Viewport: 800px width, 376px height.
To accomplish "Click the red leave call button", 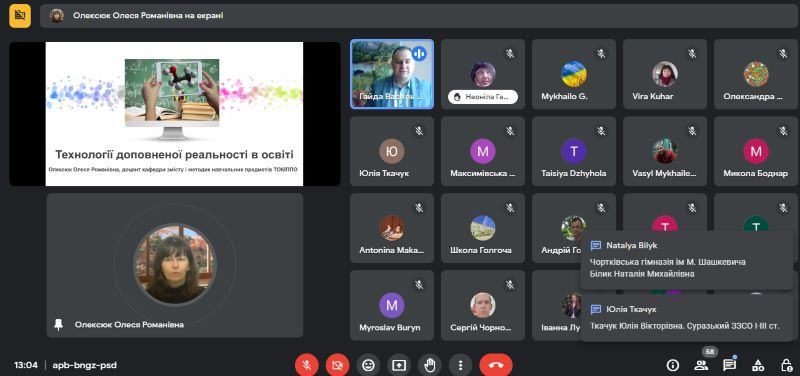I will point(495,365).
